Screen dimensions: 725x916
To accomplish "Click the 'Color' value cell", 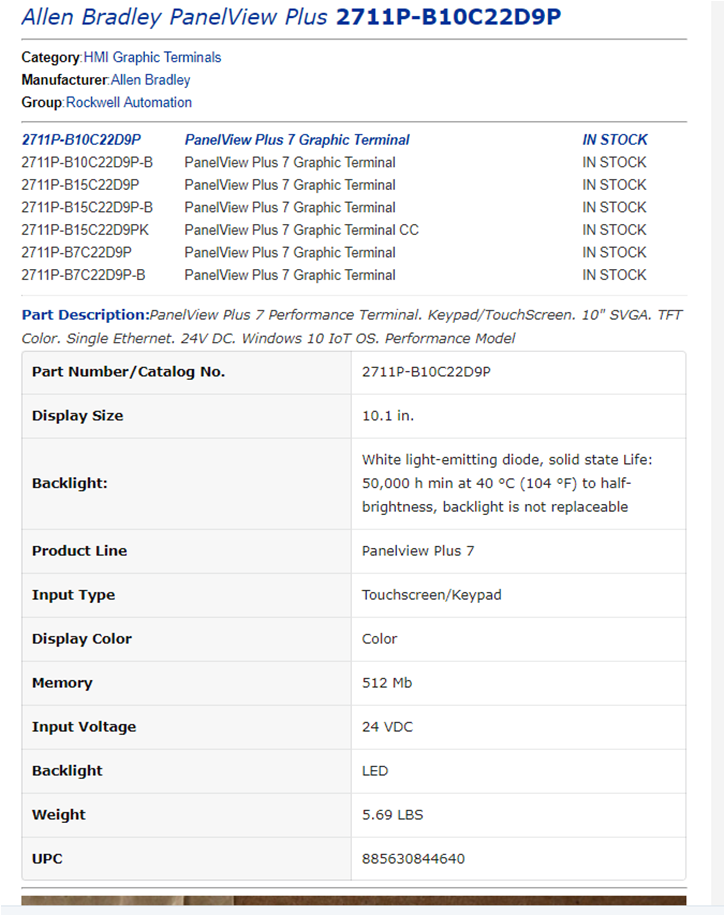I will pyautogui.click(x=519, y=639).
